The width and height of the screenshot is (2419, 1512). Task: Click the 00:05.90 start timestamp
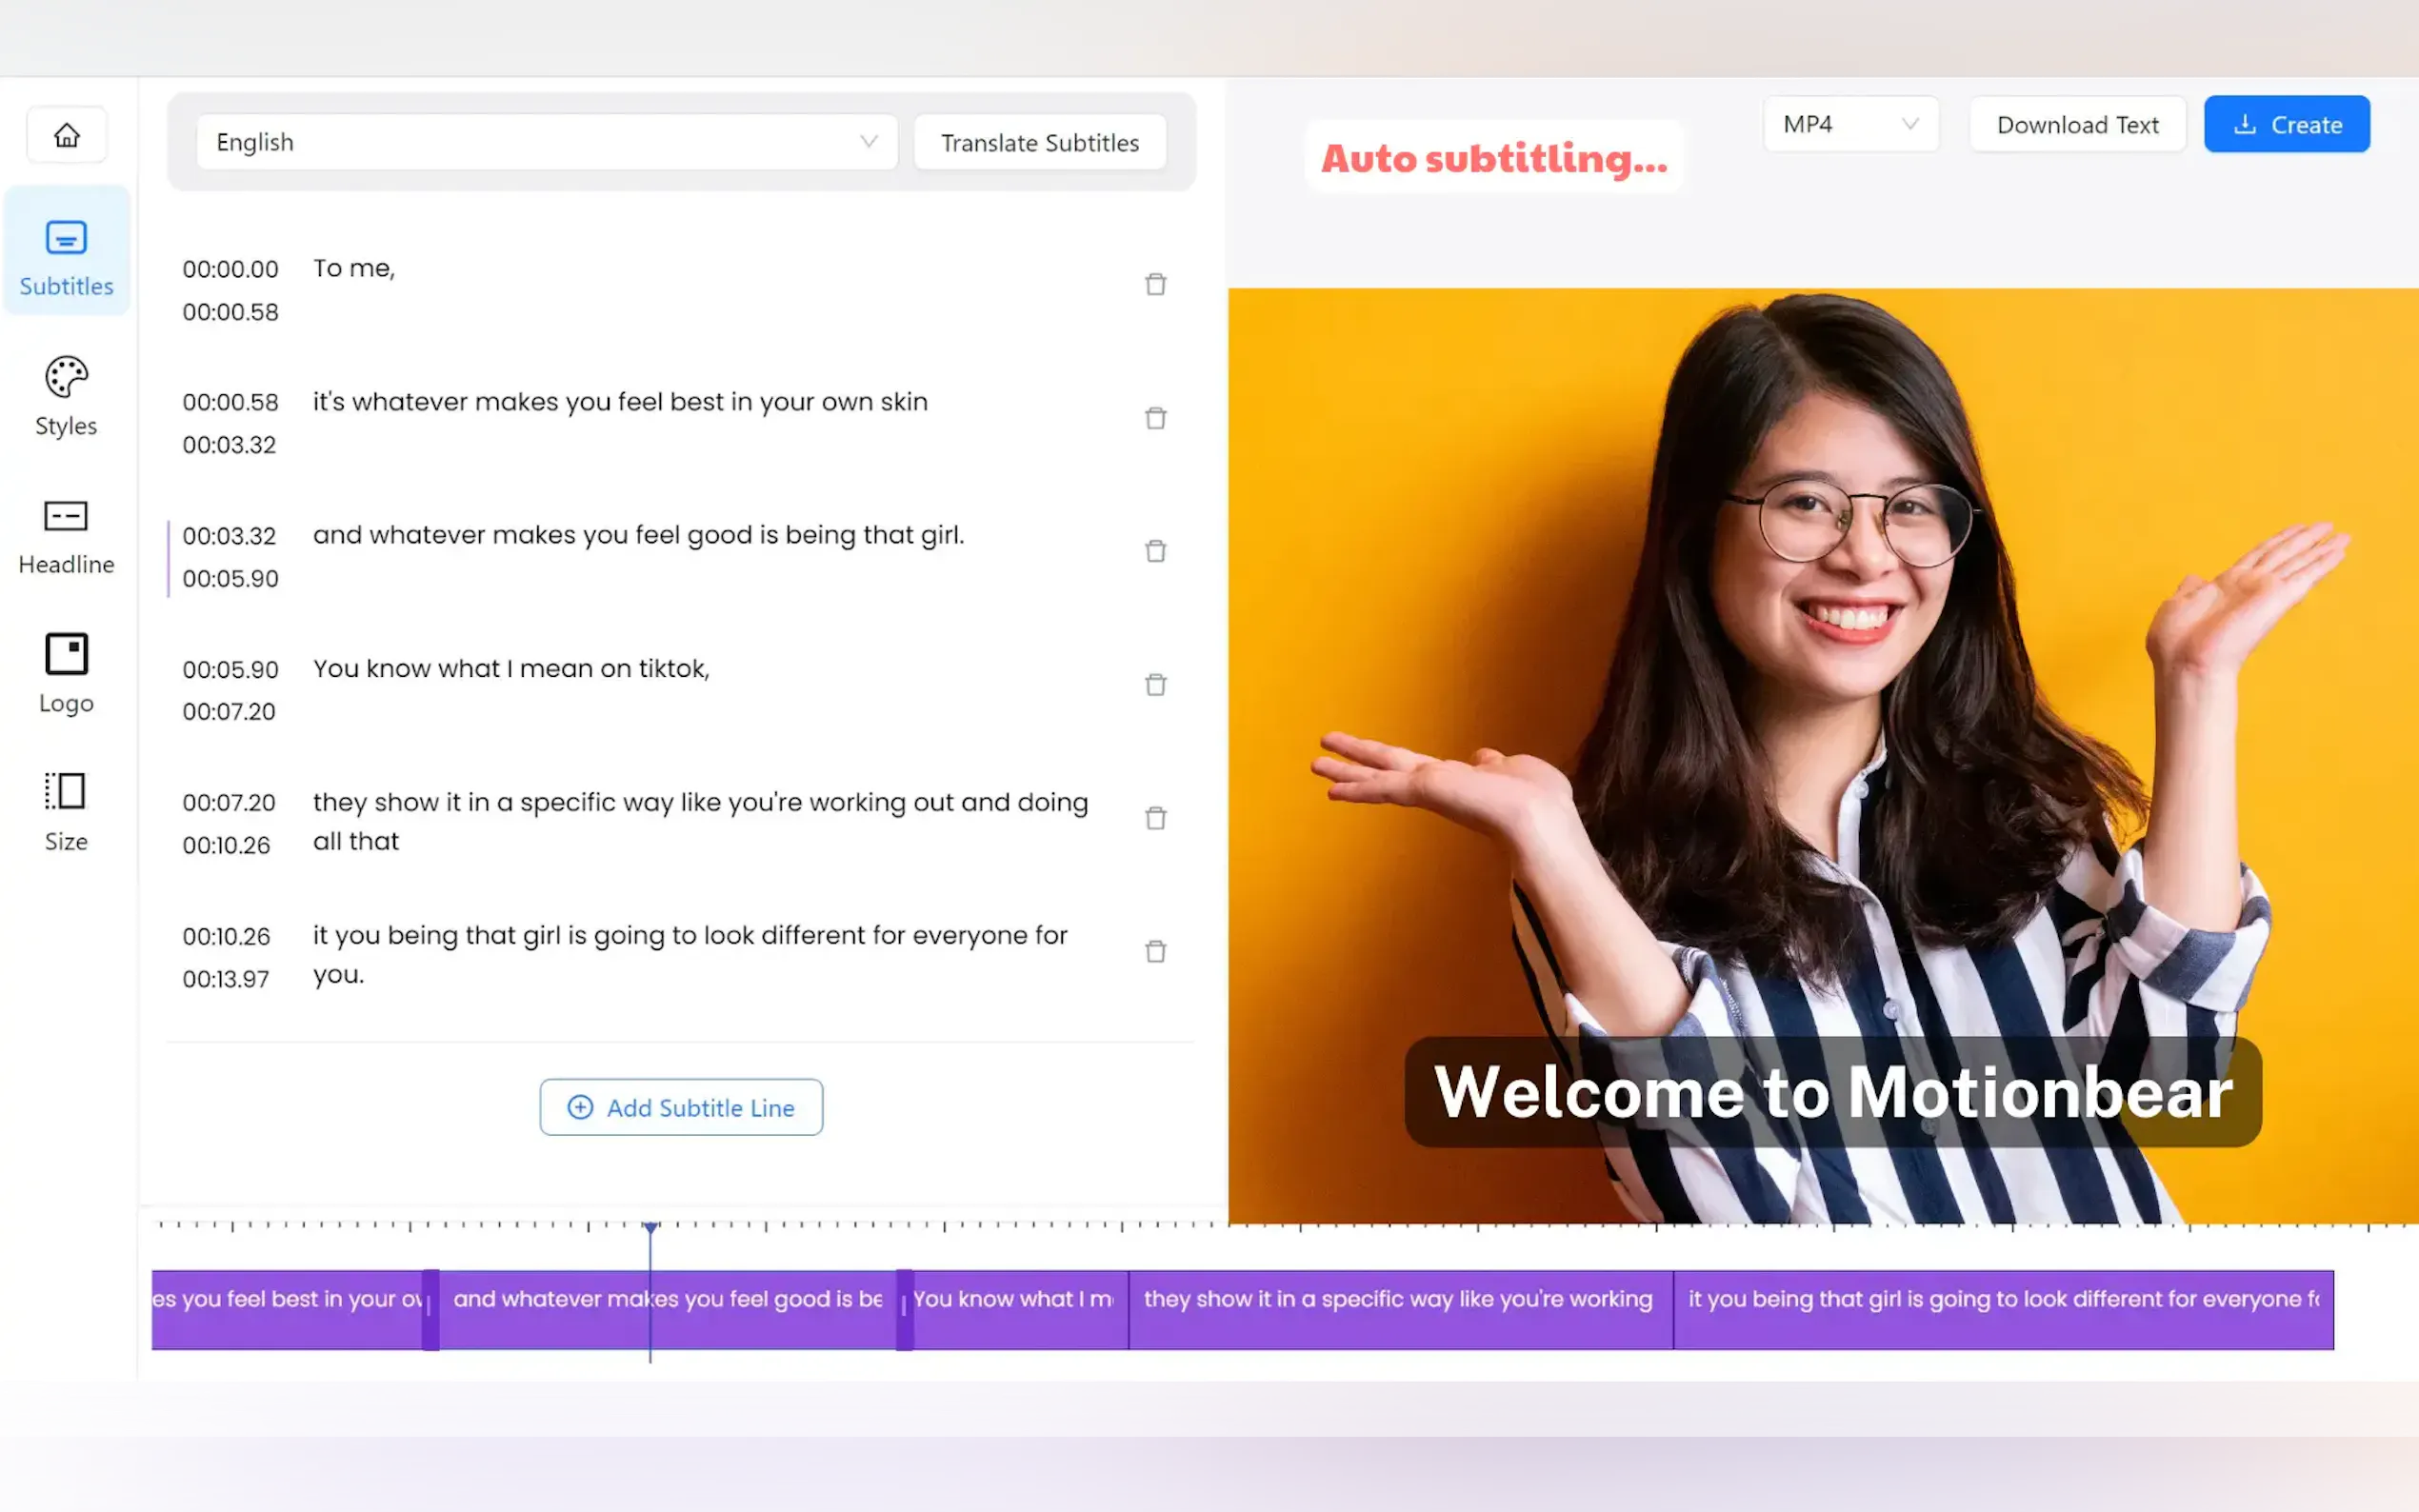point(230,669)
